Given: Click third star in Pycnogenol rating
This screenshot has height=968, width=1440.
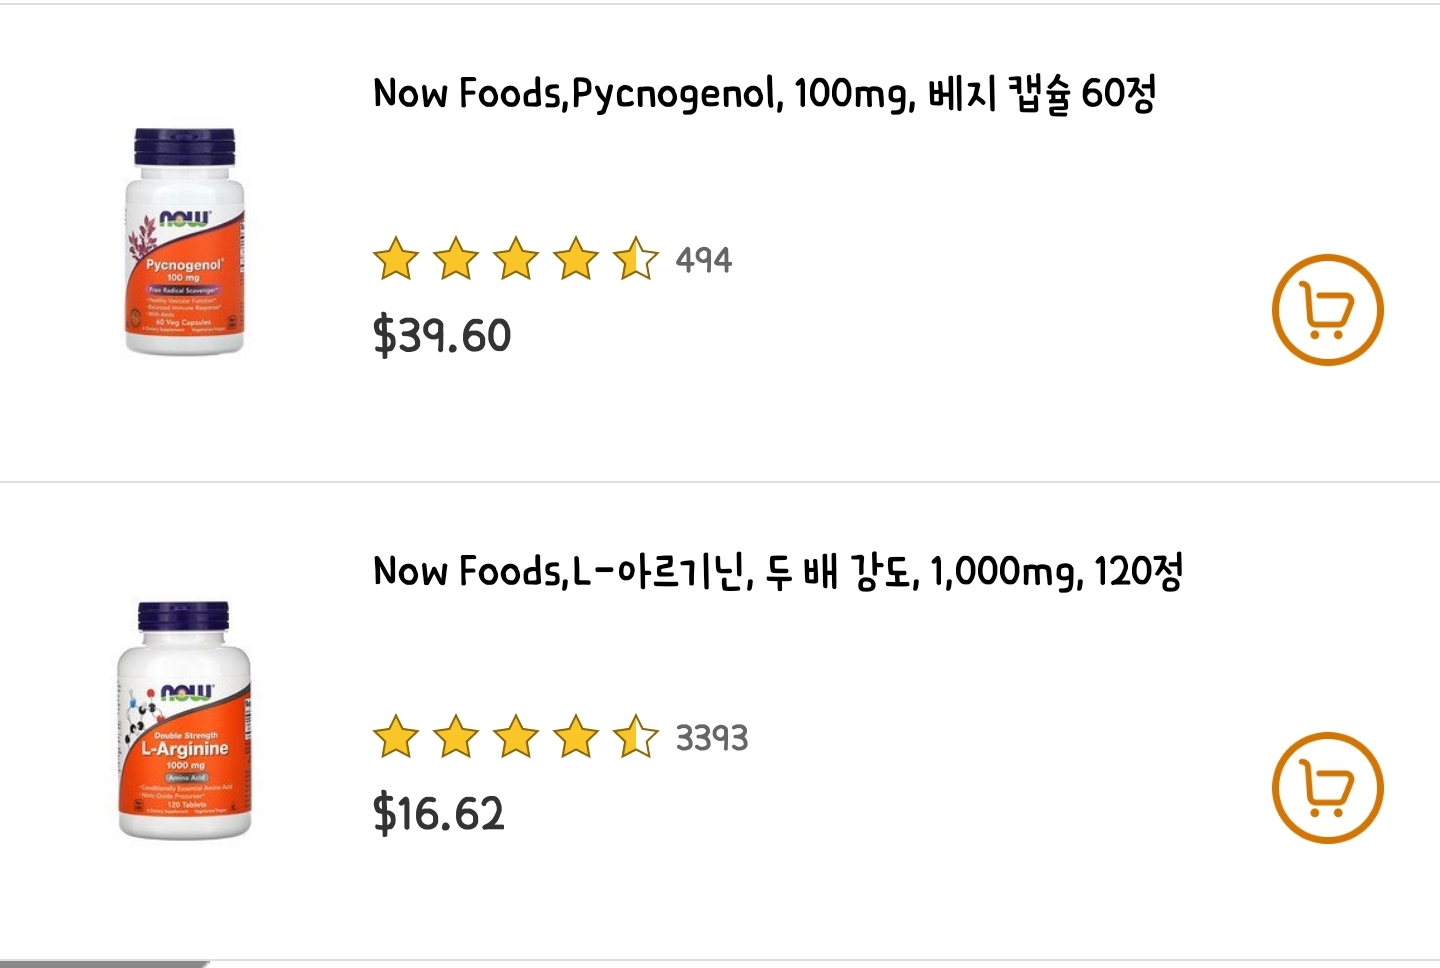Looking at the screenshot, I should point(516,259).
